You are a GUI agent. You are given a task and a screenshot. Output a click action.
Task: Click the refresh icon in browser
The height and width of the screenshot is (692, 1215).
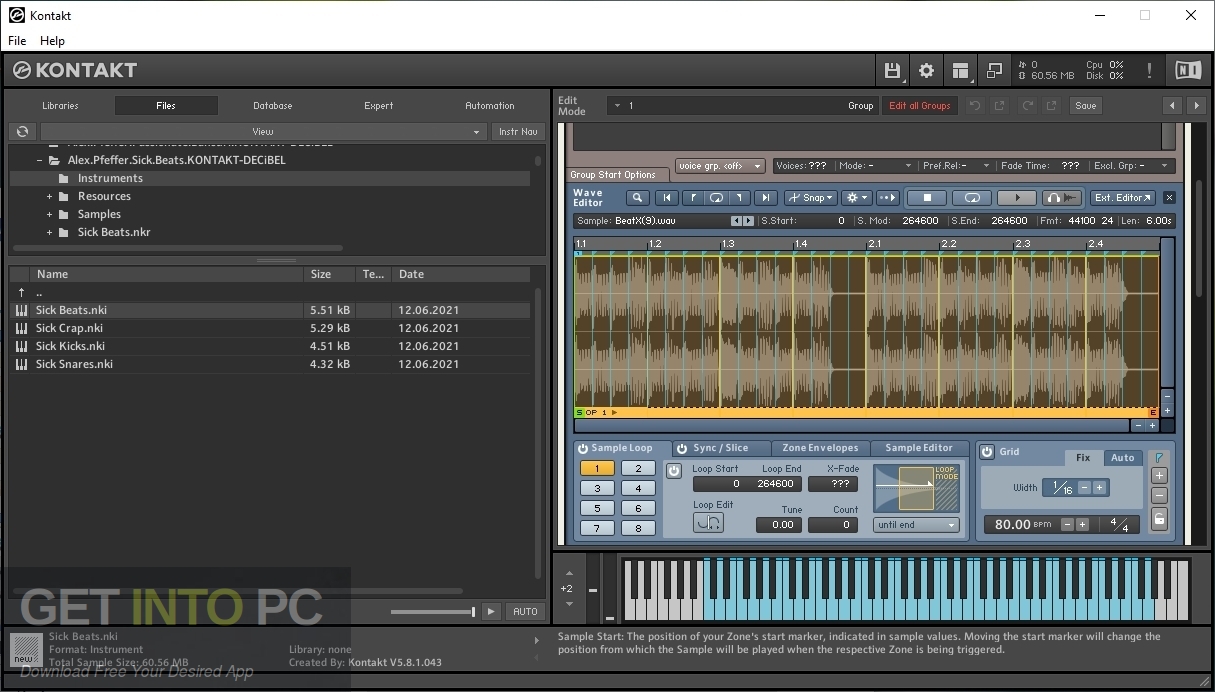pyautogui.click(x=22, y=131)
